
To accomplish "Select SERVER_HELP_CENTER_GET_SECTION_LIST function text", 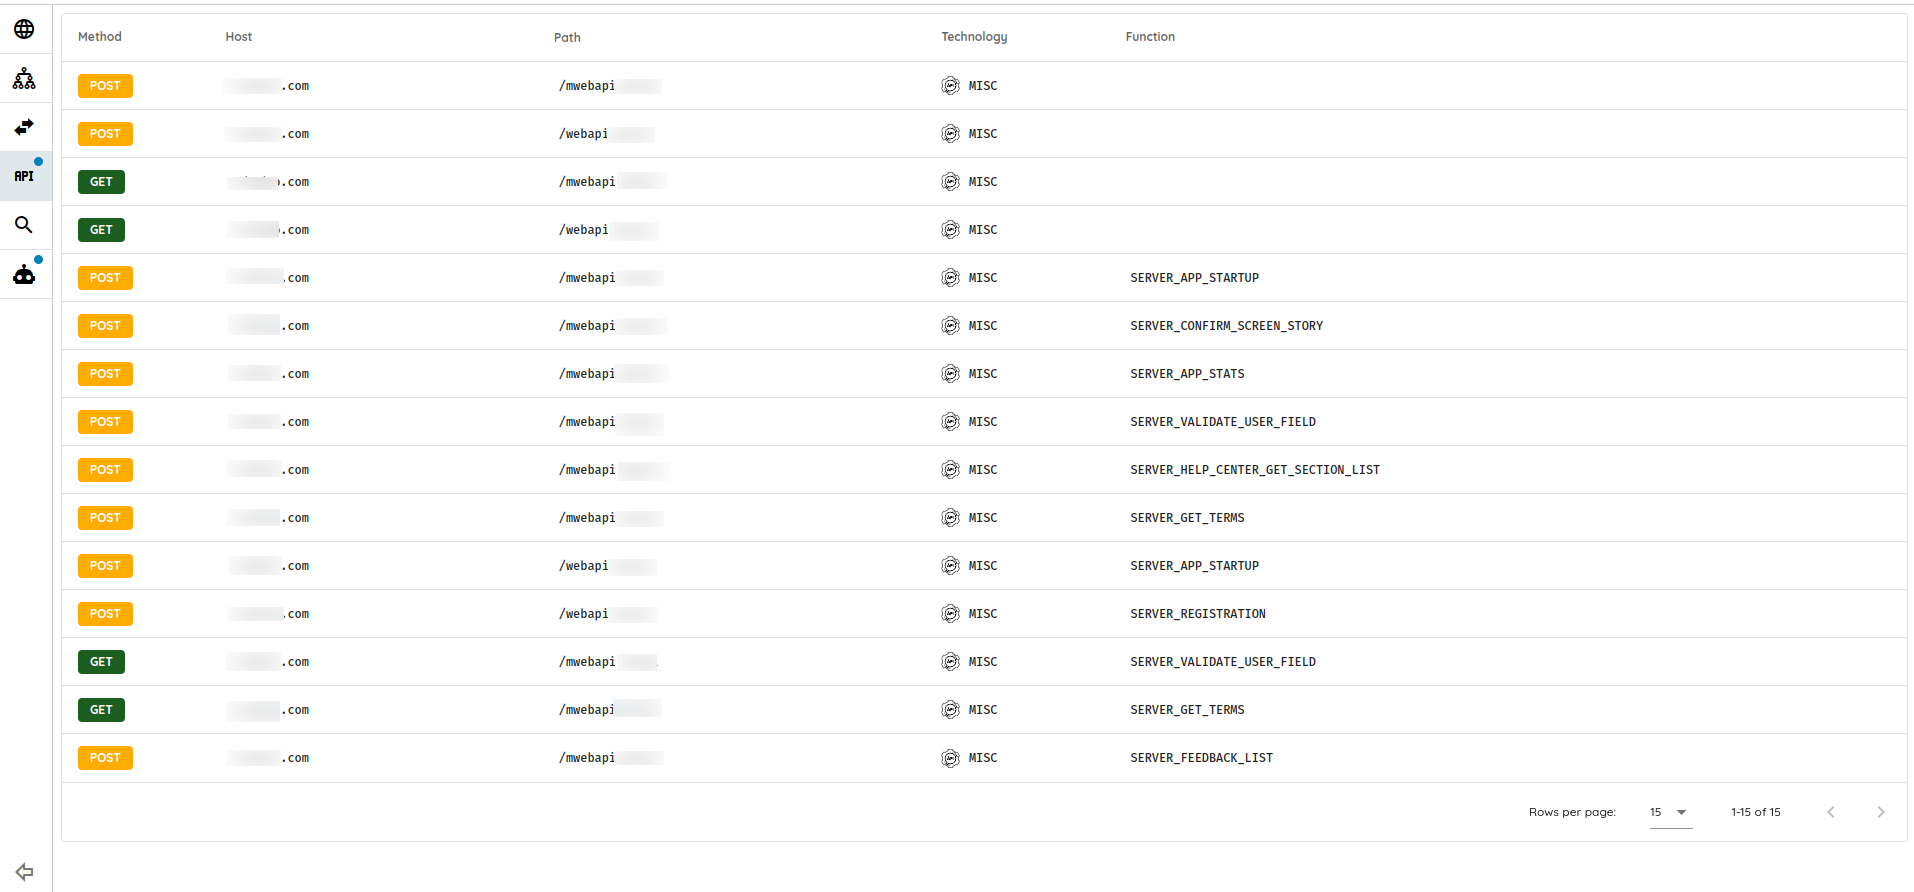I will coord(1255,470).
